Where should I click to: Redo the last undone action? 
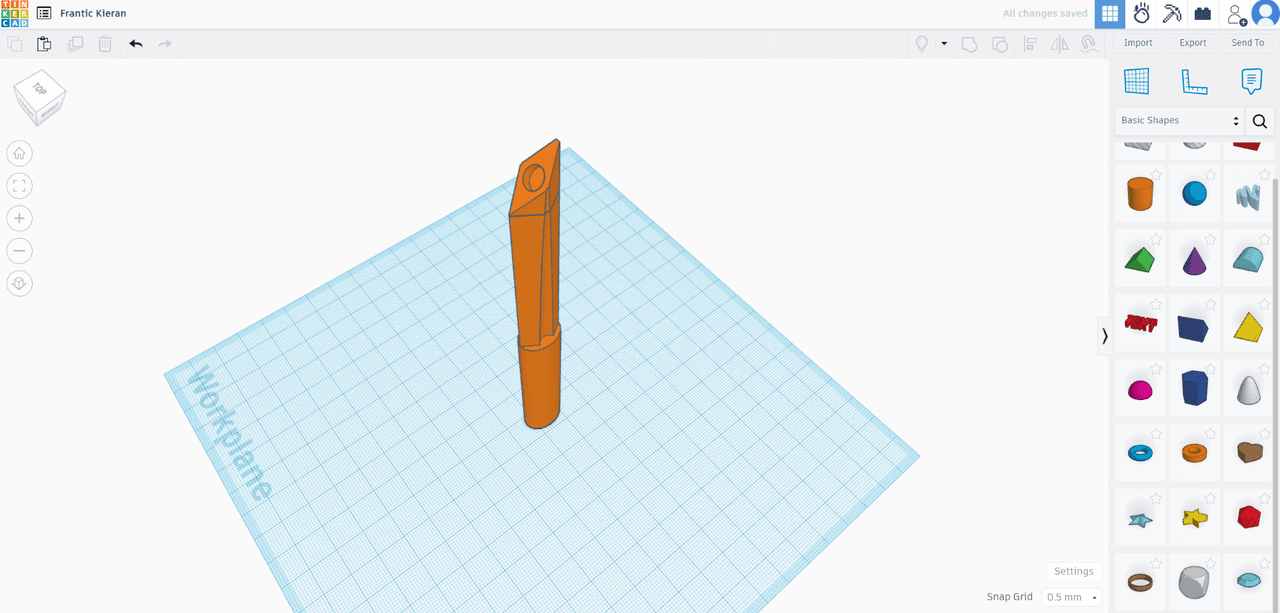click(166, 44)
